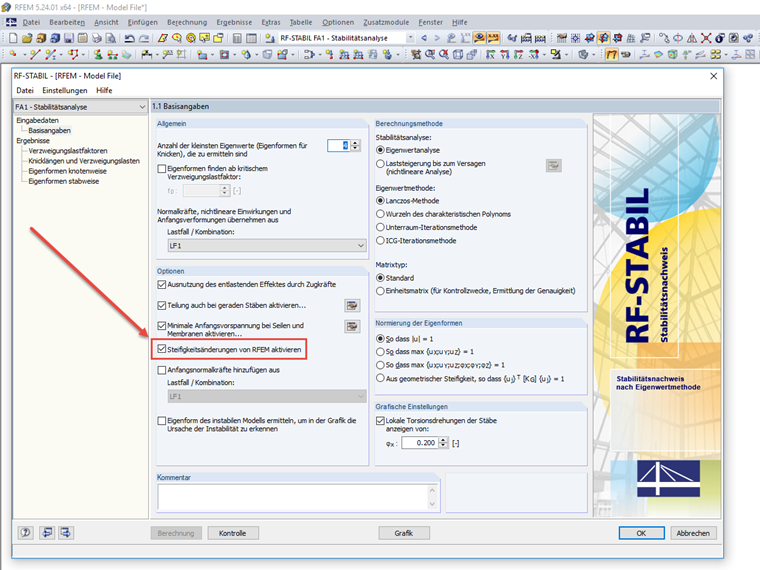Enable Eigenformen finden ab kritischem Verzweigungslastfaktor

tap(162, 169)
